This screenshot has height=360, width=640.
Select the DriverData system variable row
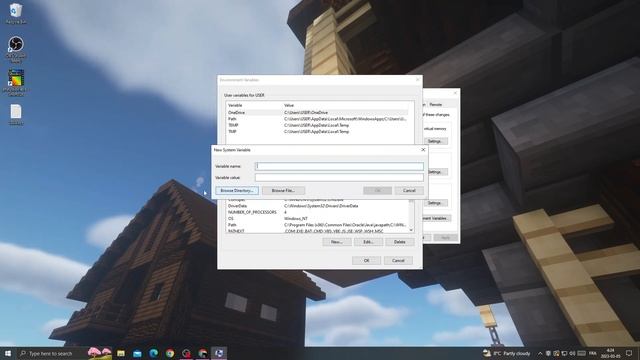(x=318, y=206)
